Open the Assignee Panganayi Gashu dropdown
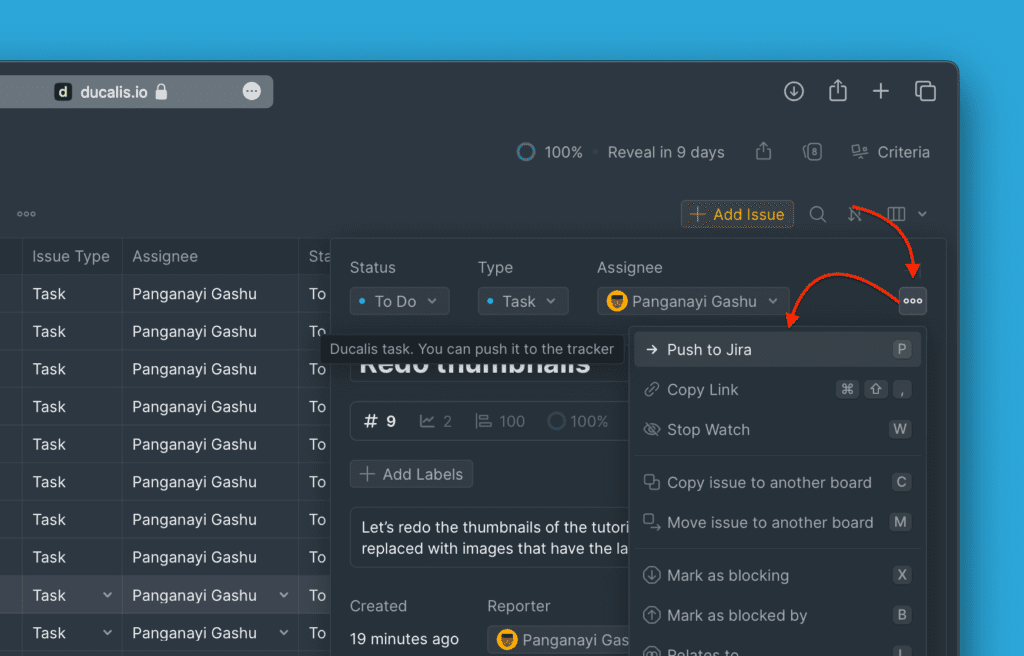This screenshot has width=1024, height=656. (693, 301)
